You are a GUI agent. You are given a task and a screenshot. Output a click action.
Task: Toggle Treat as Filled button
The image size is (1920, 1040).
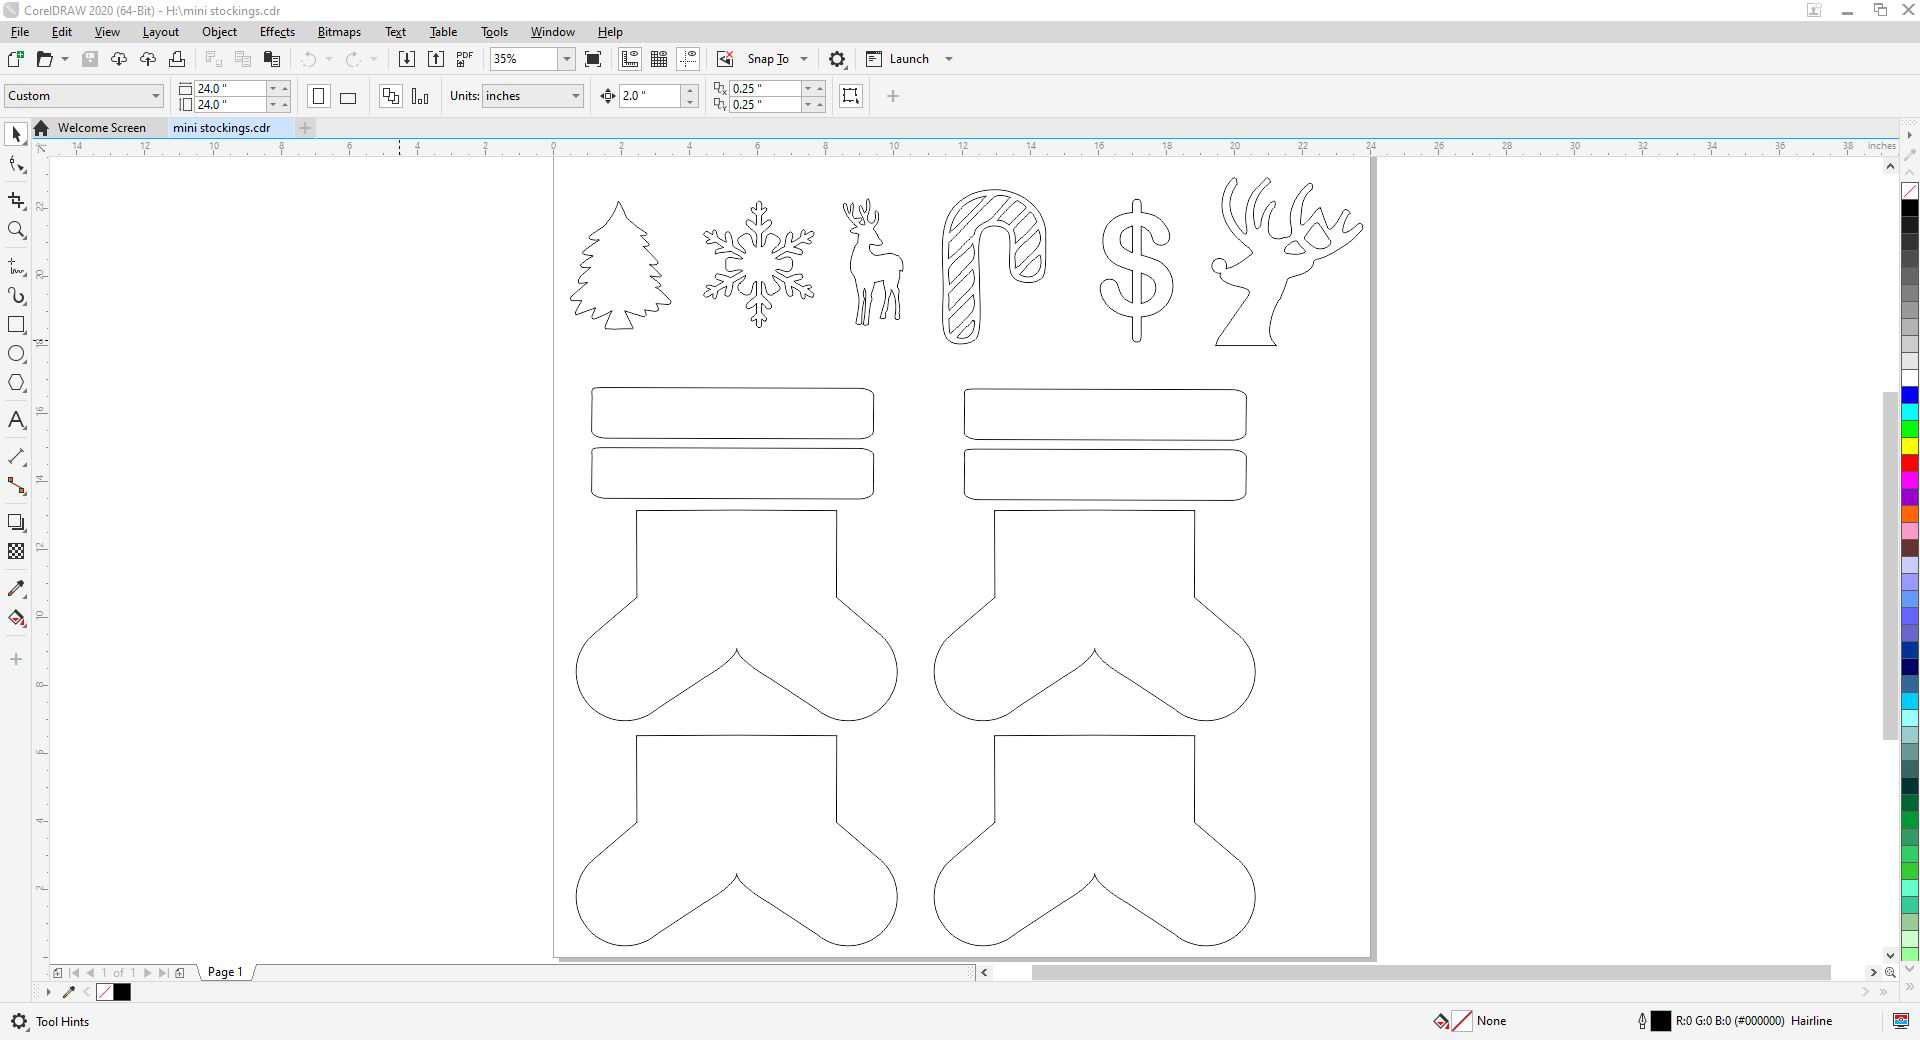coord(851,96)
